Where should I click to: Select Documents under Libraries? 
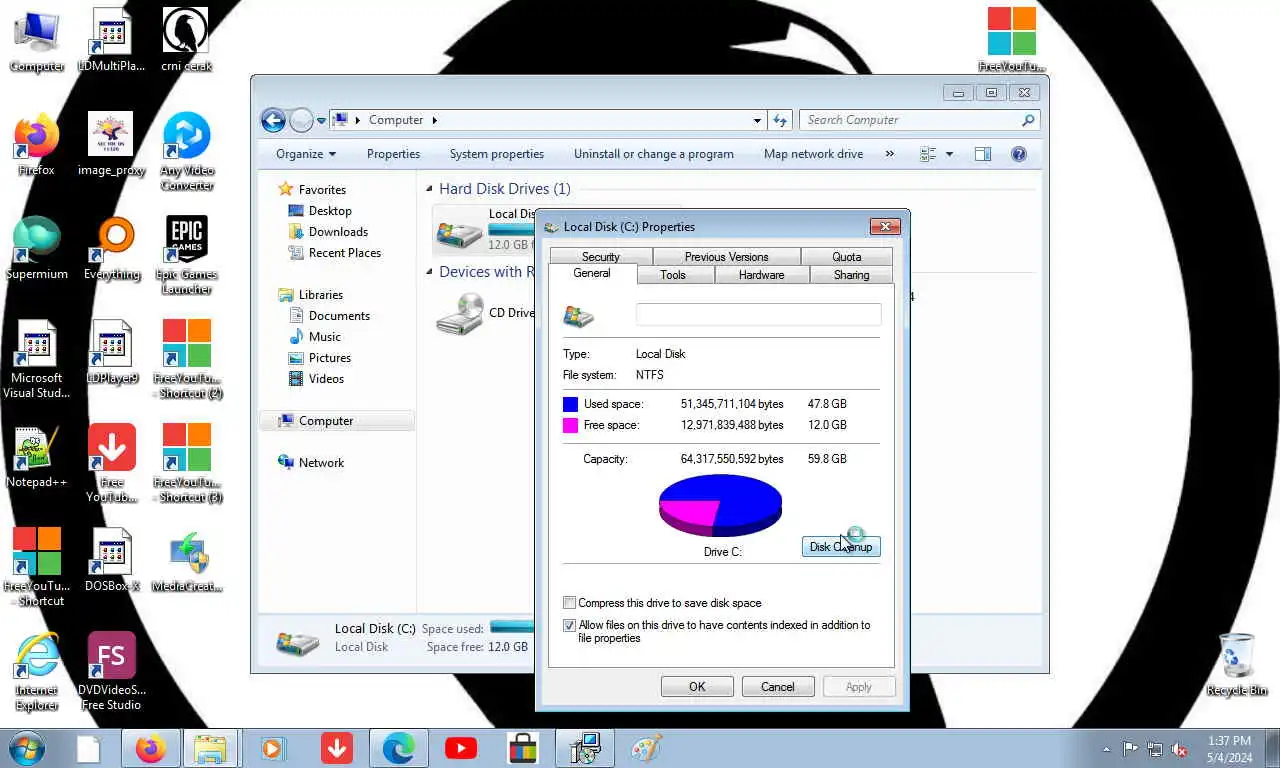click(x=339, y=316)
